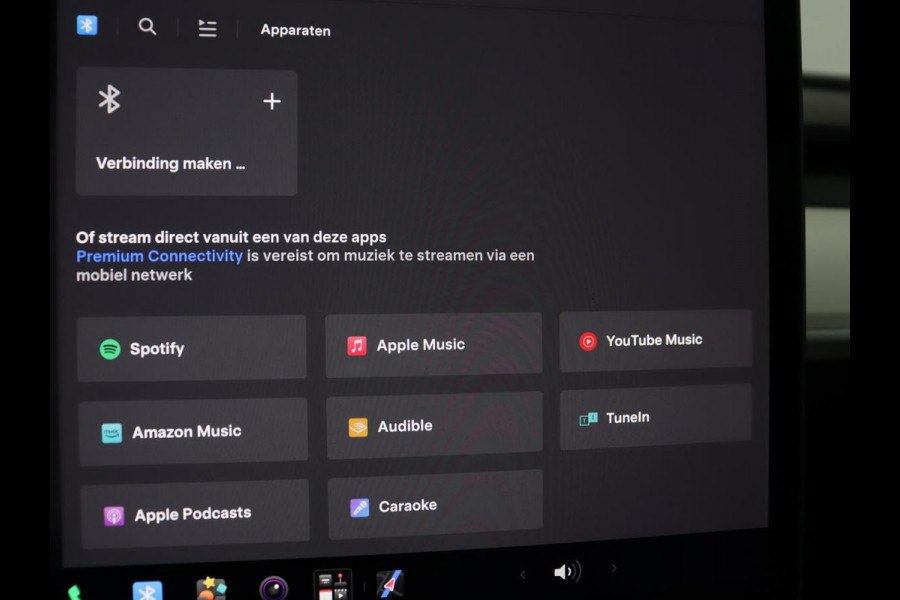Tap the speaker volume icon
900x600 pixels.
point(567,571)
